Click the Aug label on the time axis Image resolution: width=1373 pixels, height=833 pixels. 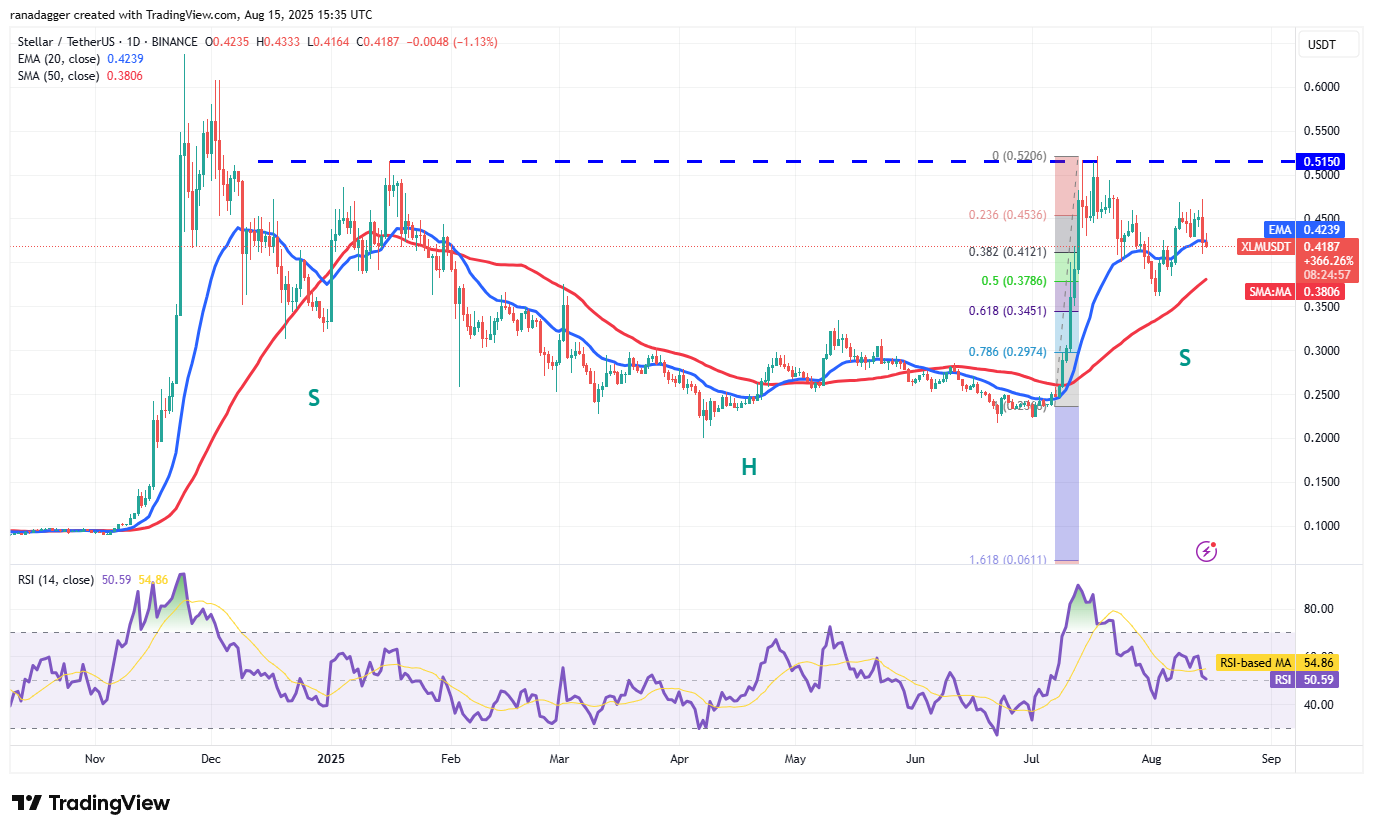(1151, 759)
